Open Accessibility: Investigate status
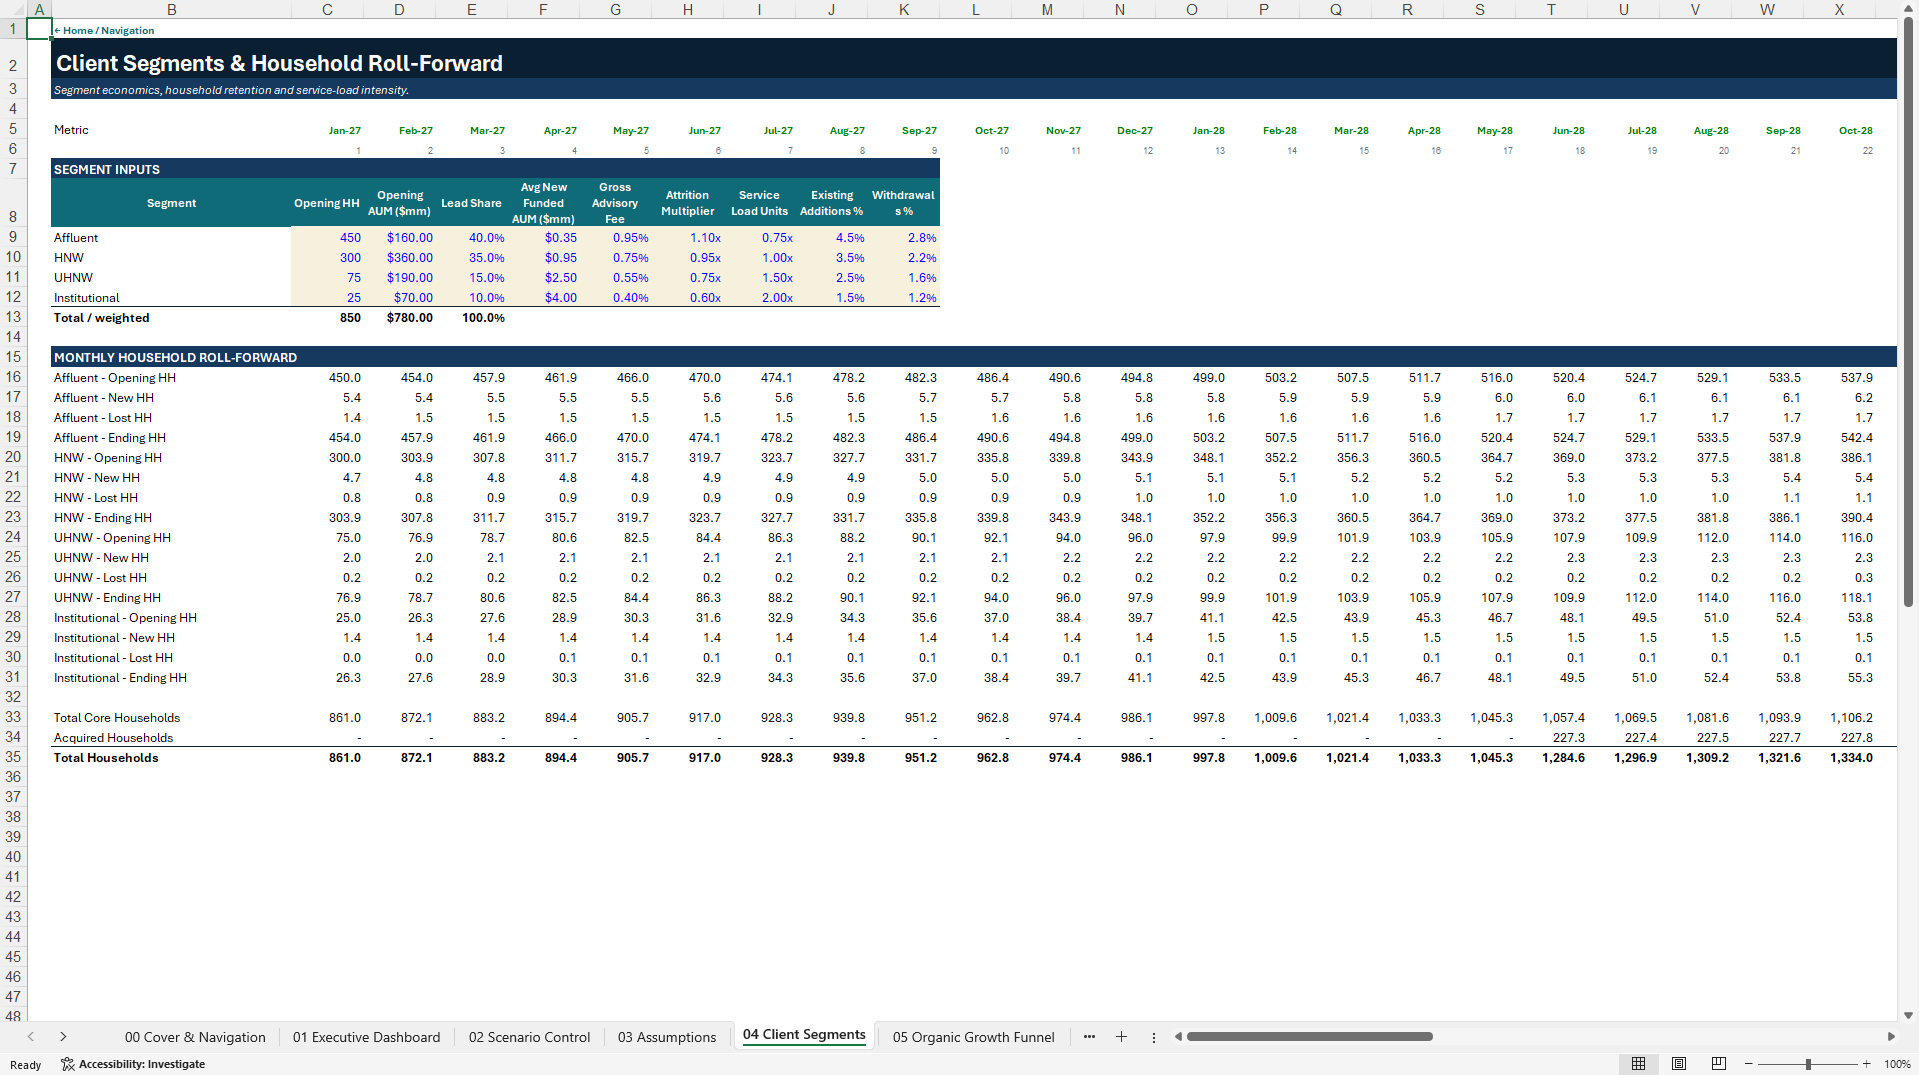Image resolution: width=1919 pixels, height=1075 pixels. (x=133, y=1064)
